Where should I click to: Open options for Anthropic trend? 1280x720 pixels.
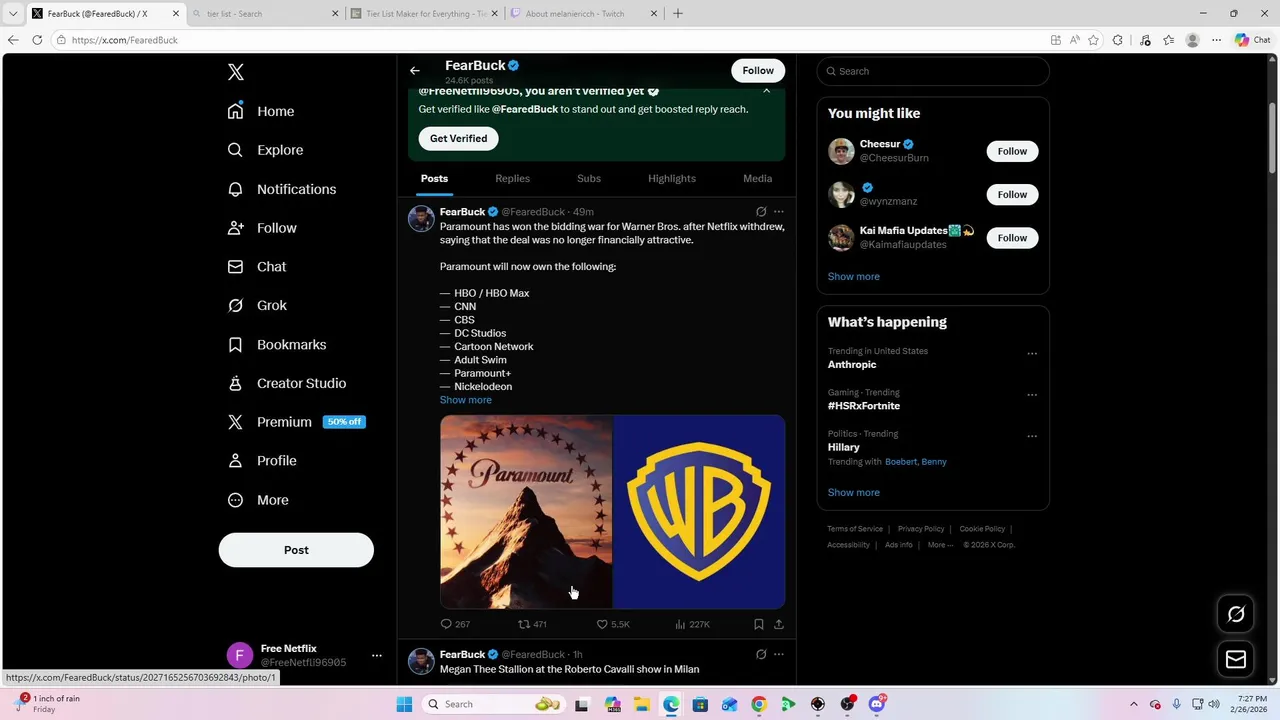[1032, 353]
